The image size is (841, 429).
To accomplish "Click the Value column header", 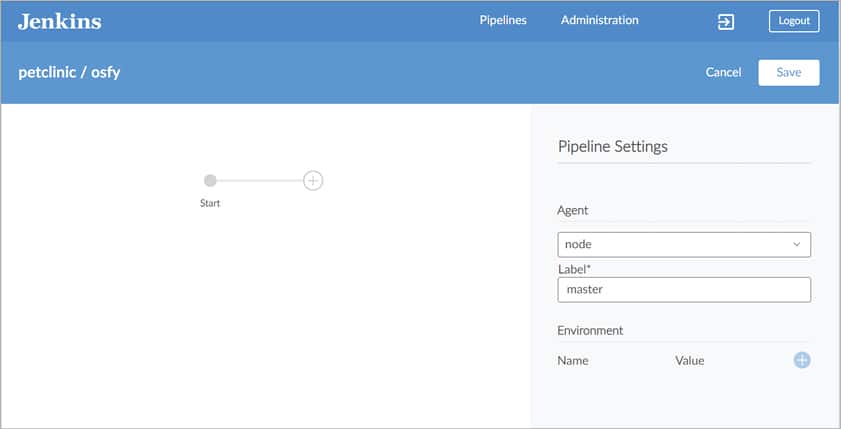I will coord(689,360).
